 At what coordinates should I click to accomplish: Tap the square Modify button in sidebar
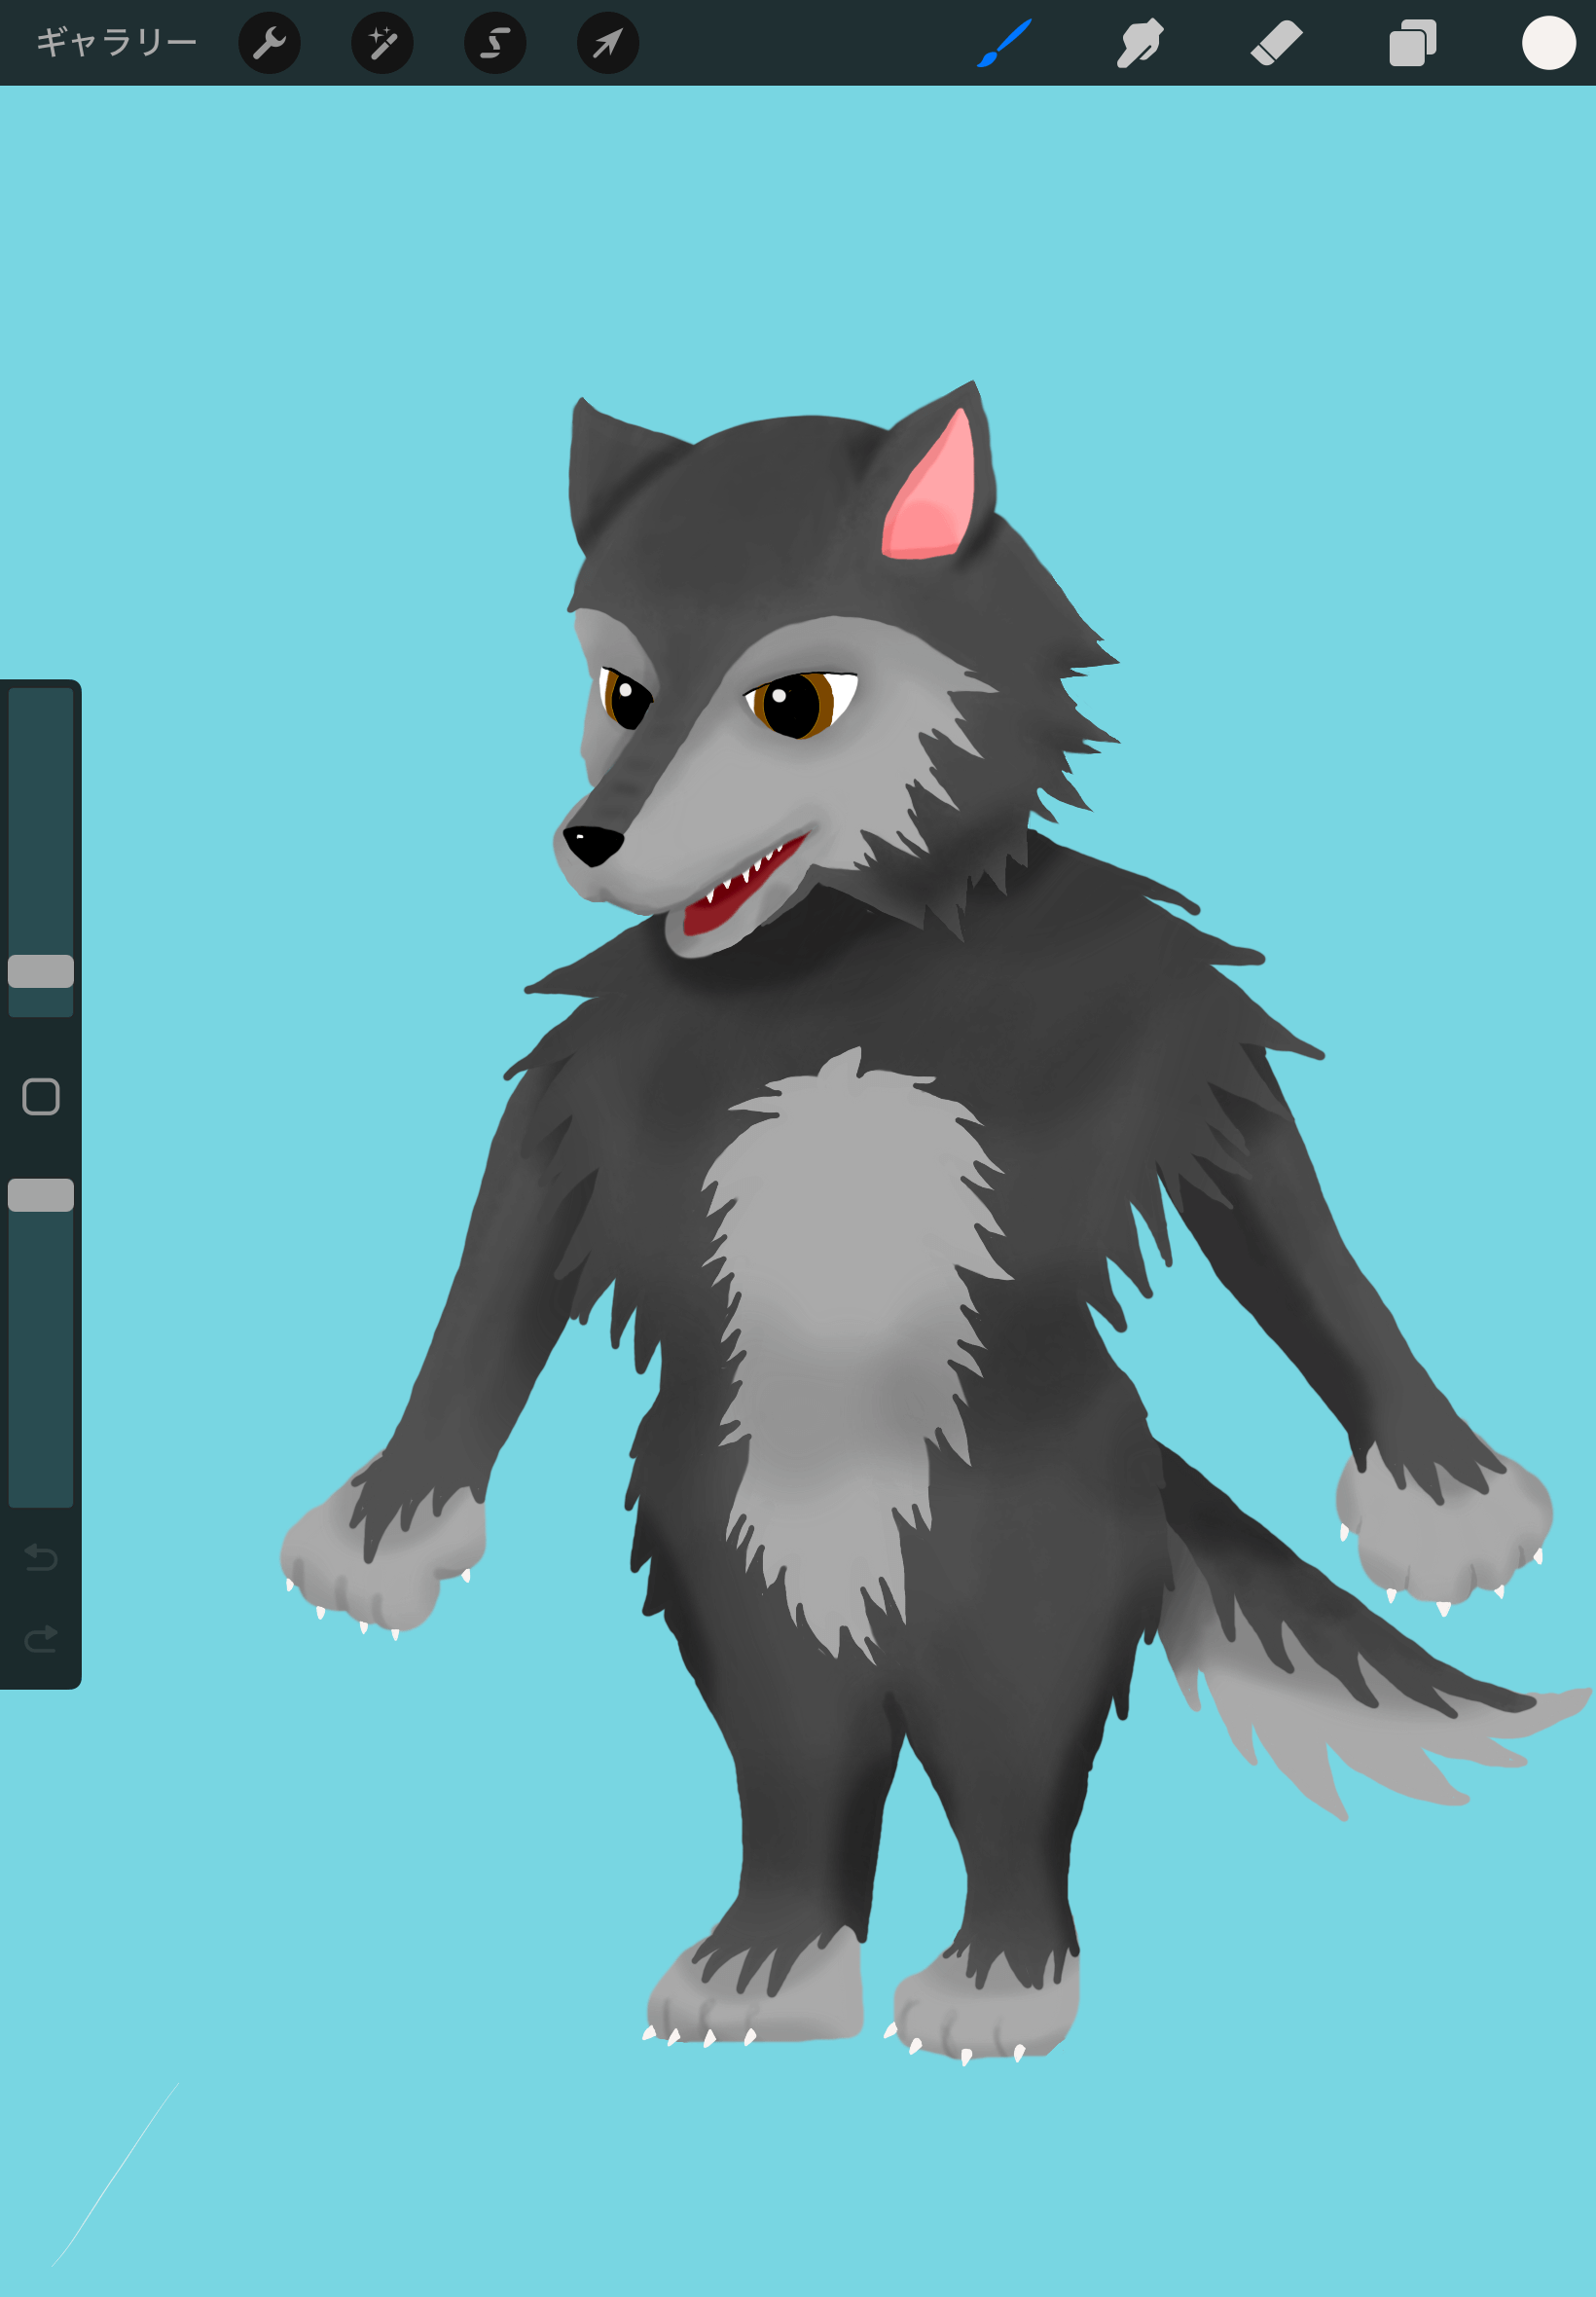click(x=41, y=1097)
